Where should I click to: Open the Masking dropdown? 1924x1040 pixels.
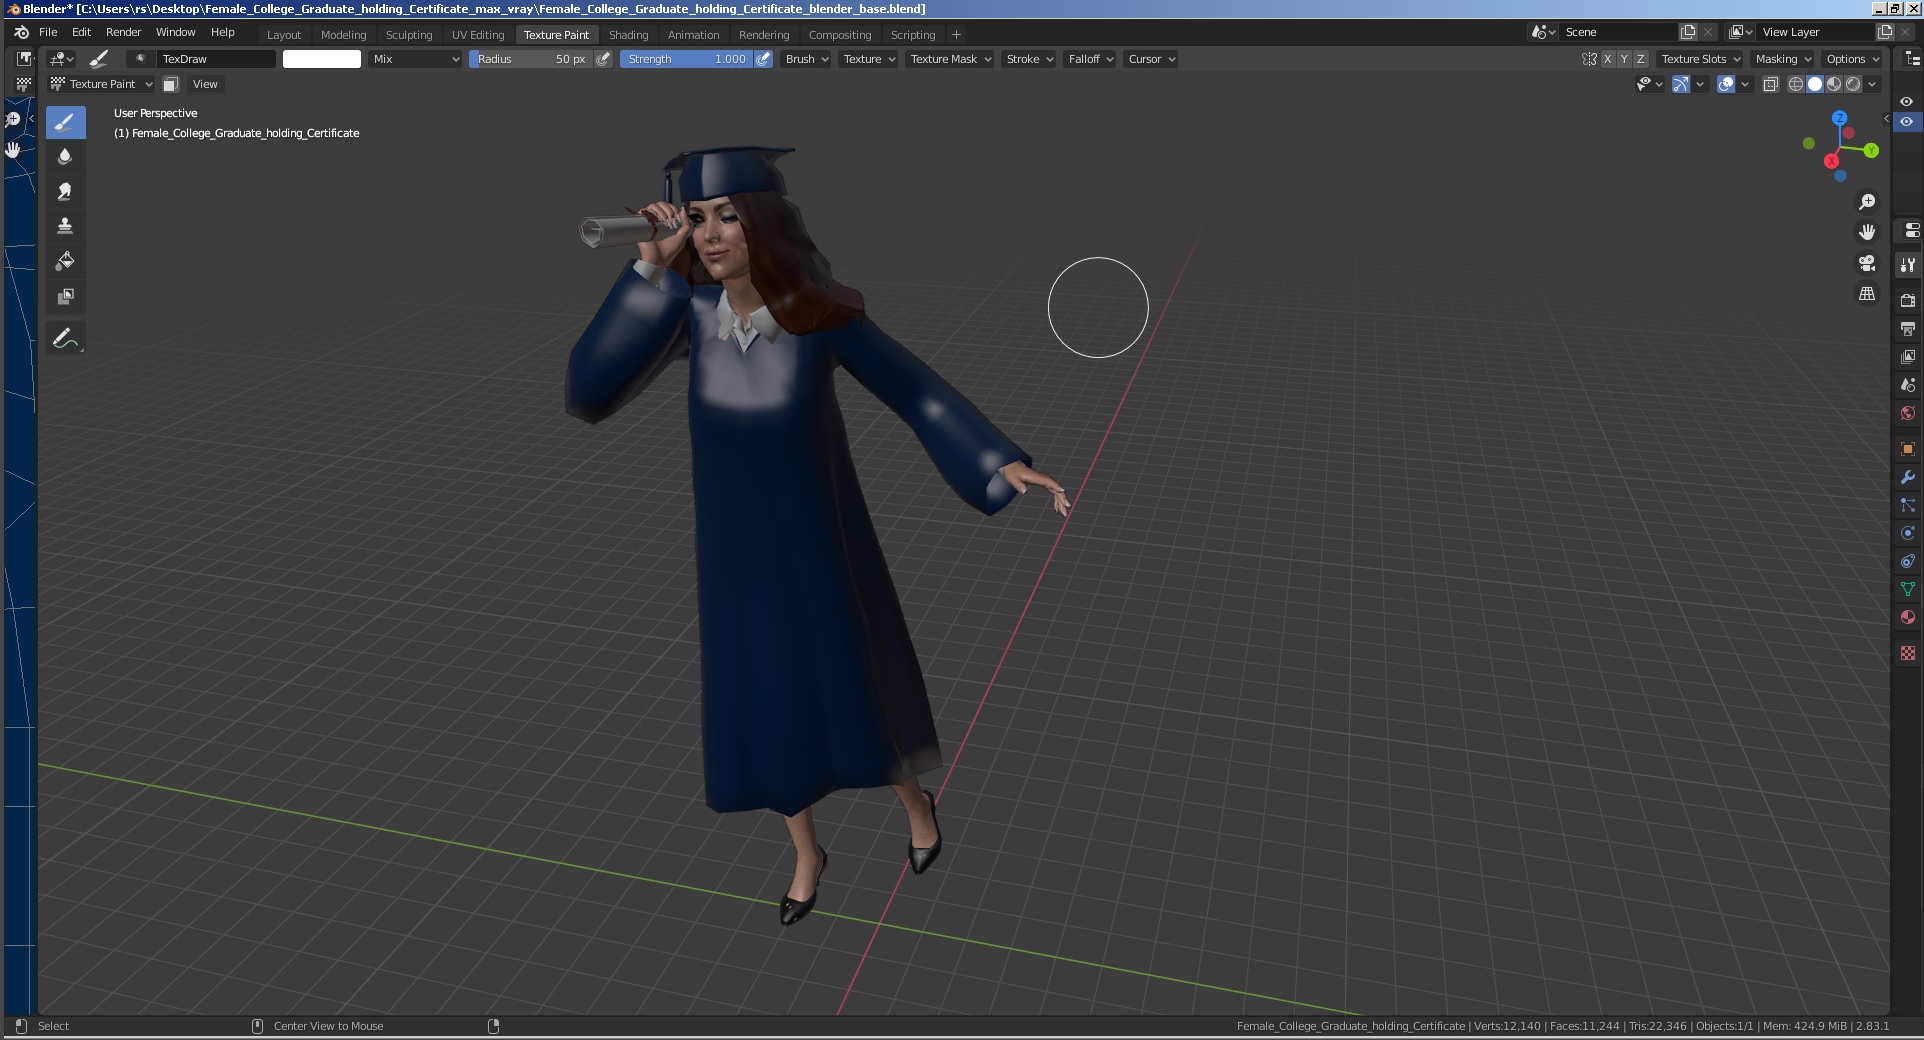coord(1783,59)
